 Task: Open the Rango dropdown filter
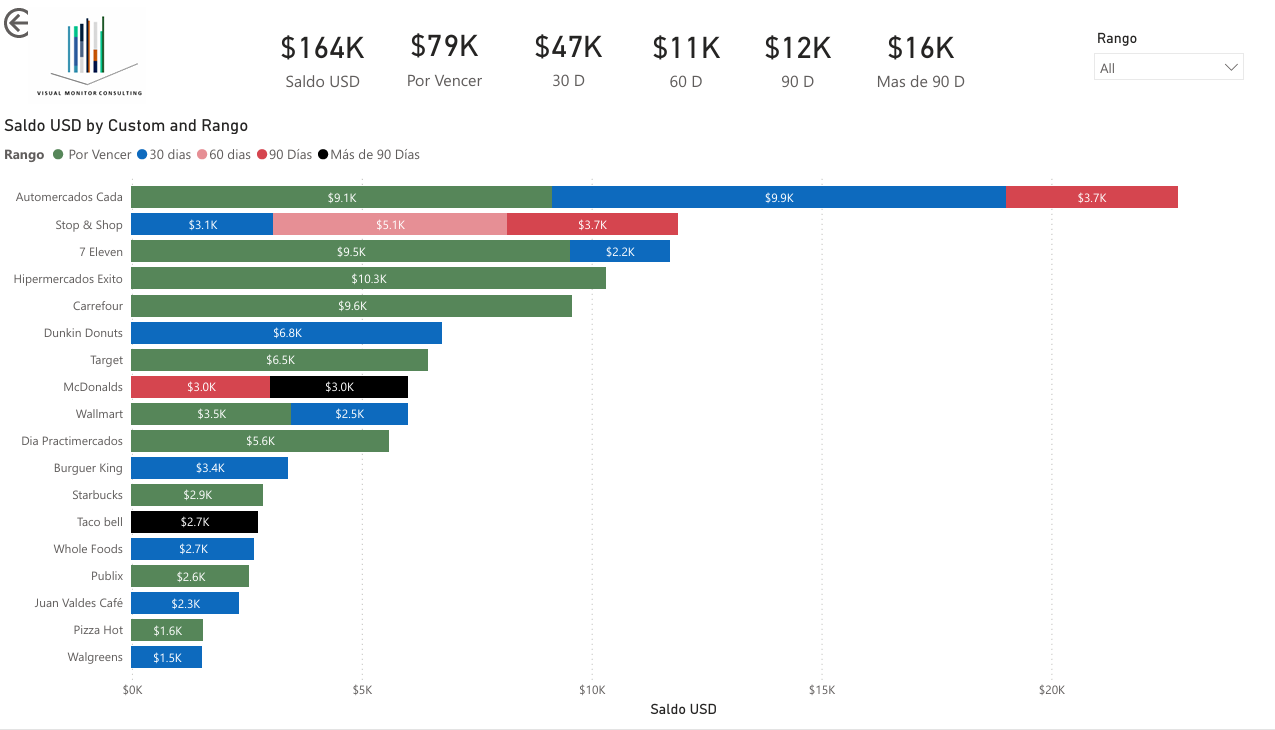pos(1167,68)
